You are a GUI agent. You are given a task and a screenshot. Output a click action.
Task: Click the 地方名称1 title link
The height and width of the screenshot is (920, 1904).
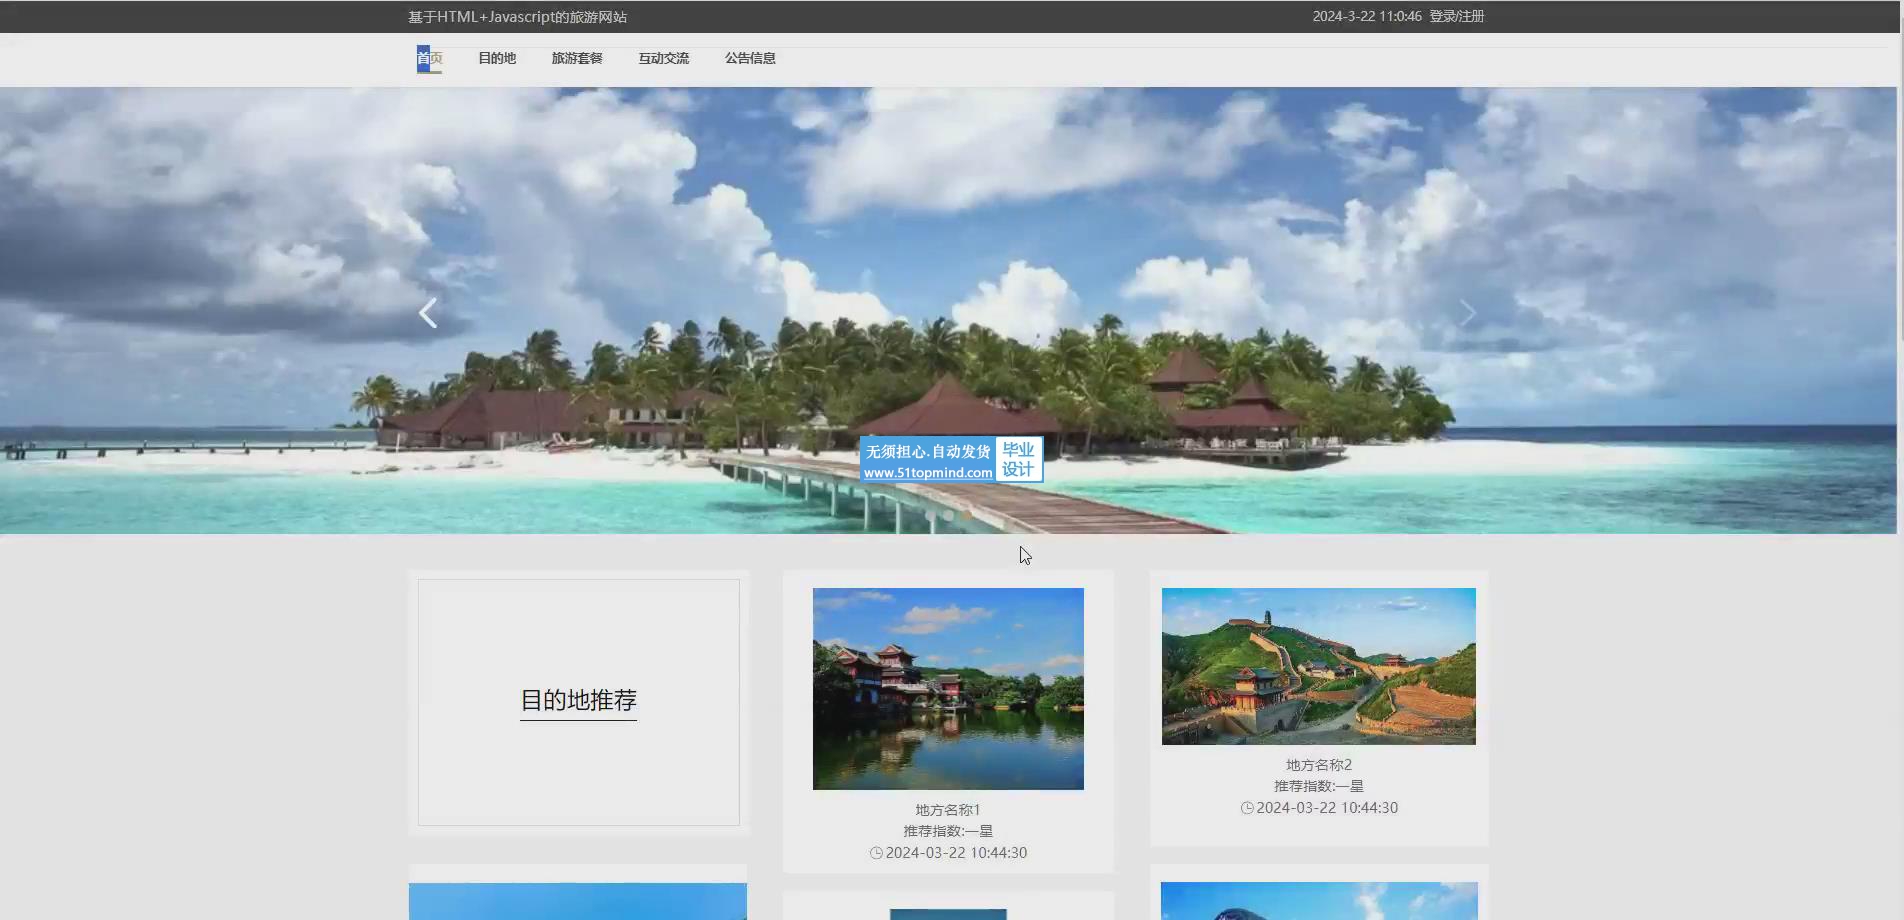(x=948, y=810)
